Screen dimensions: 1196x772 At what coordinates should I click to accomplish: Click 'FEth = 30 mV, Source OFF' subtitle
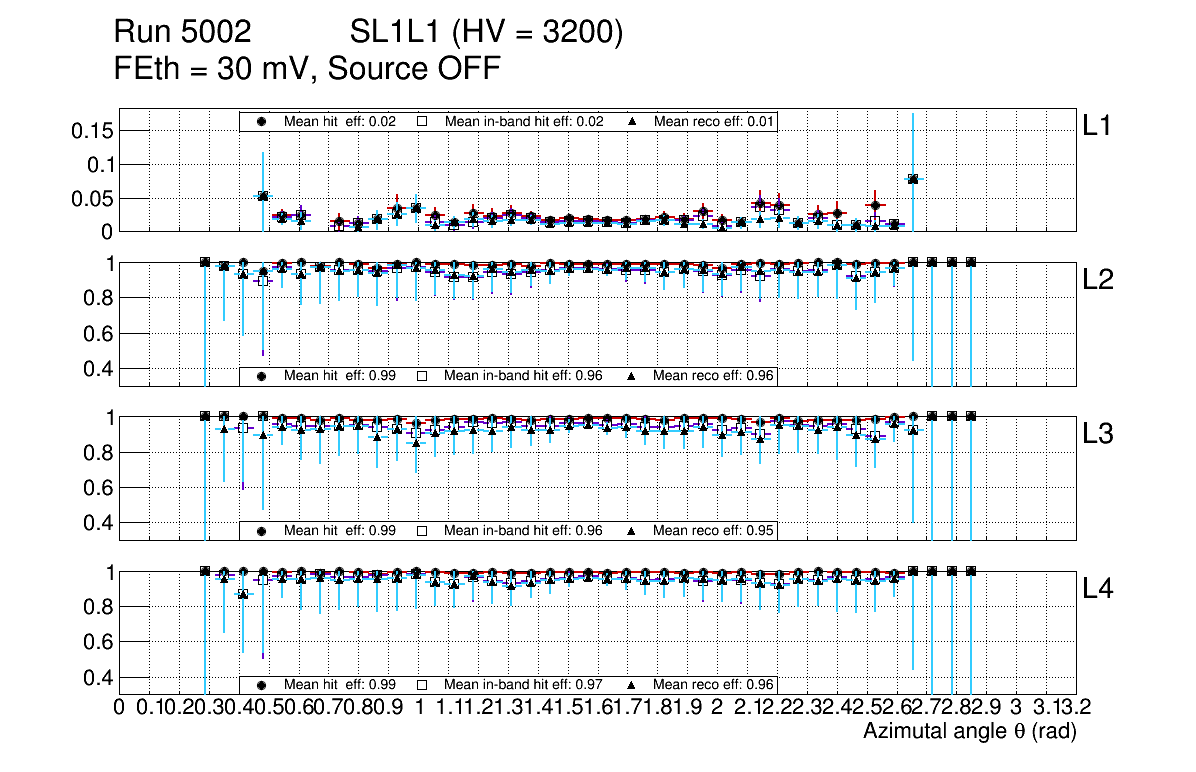[x=307, y=69]
